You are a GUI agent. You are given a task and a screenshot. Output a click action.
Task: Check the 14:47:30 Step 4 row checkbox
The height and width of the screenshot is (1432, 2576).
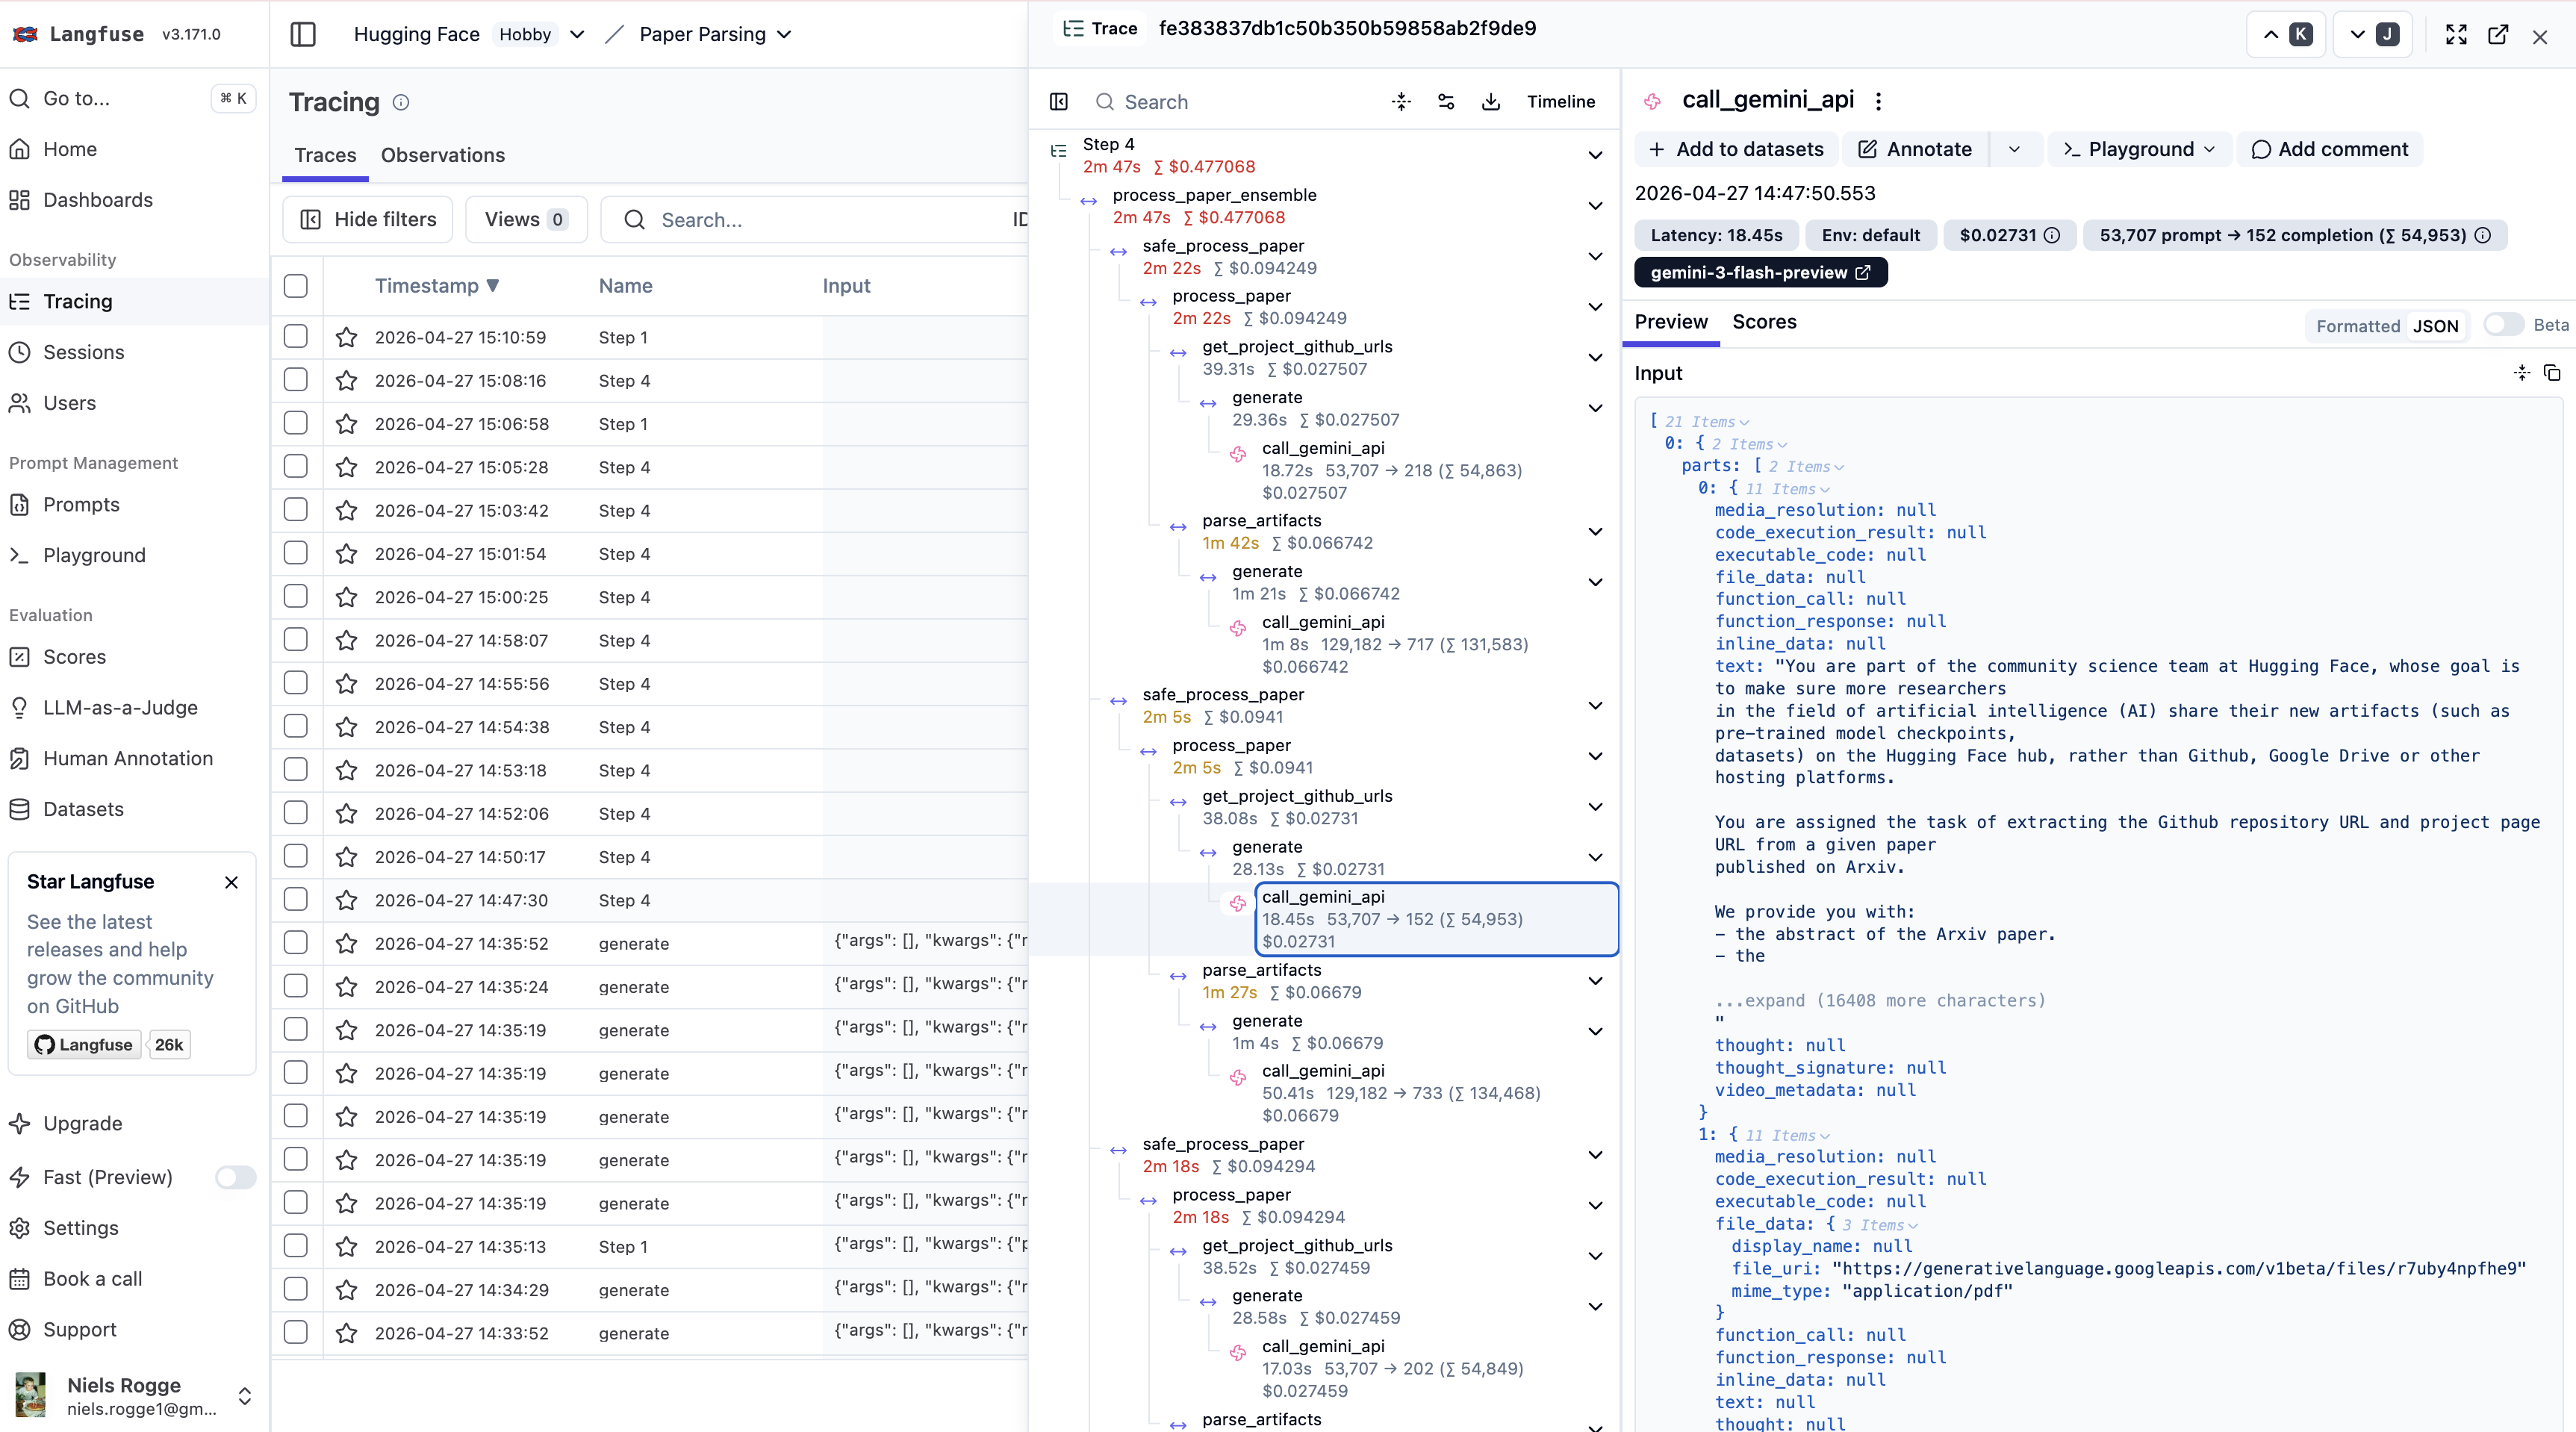coord(296,900)
